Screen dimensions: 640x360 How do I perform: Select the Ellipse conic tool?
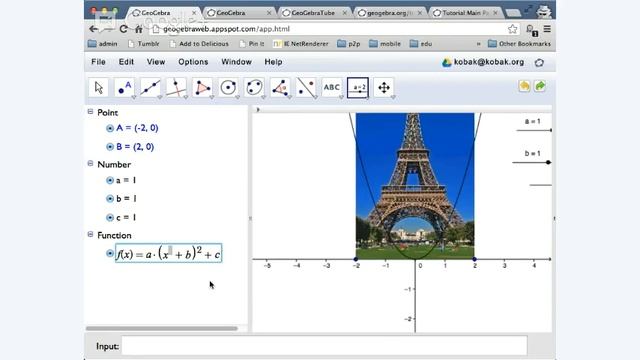(254, 88)
